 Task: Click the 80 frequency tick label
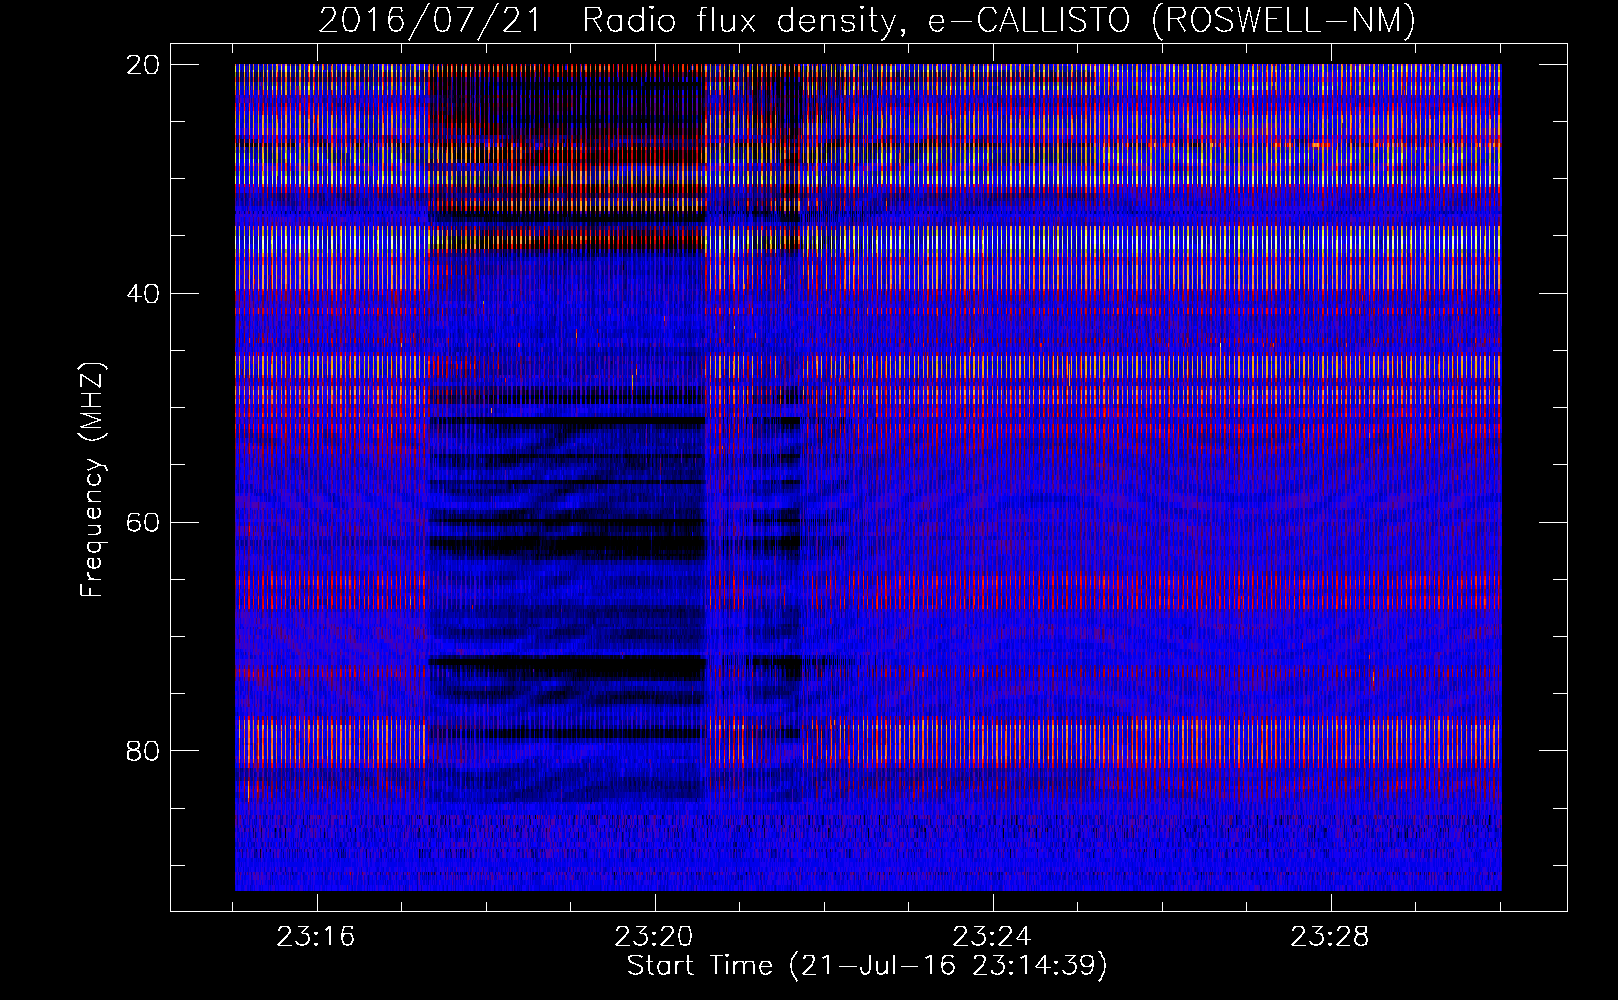144,751
